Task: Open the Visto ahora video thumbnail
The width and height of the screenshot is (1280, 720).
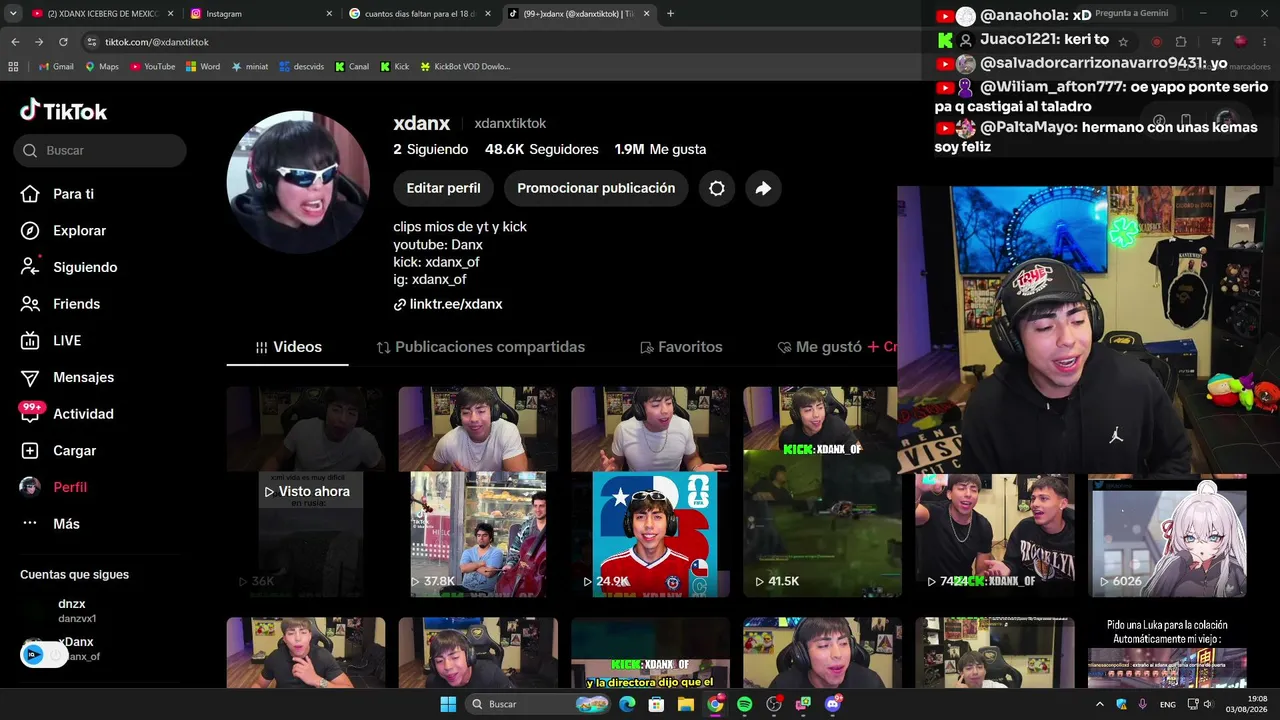Action: 306,492
